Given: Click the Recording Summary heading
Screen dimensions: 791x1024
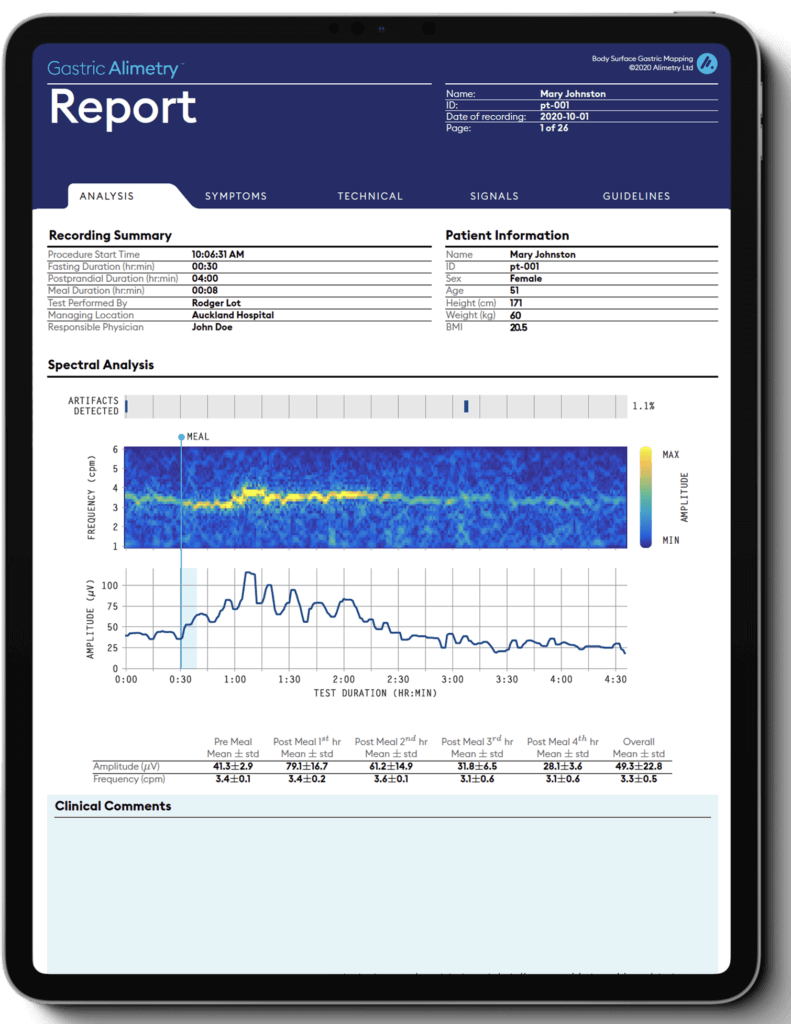Looking at the screenshot, I should click(110, 235).
